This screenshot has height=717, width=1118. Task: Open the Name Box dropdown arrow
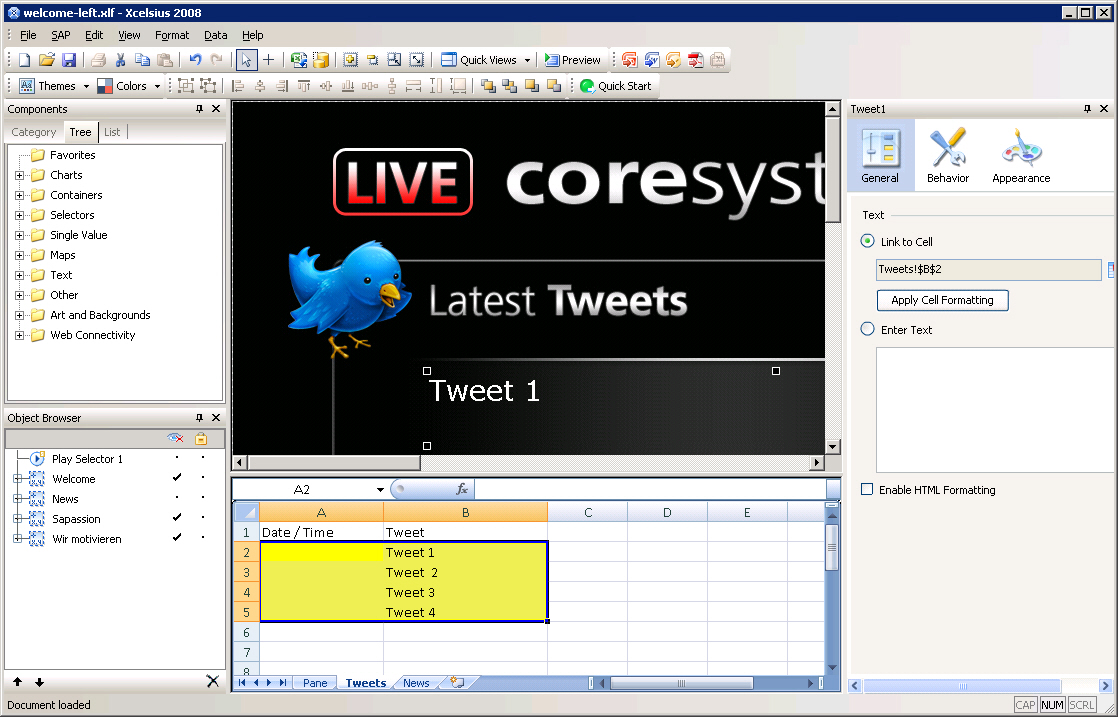pos(380,490)
